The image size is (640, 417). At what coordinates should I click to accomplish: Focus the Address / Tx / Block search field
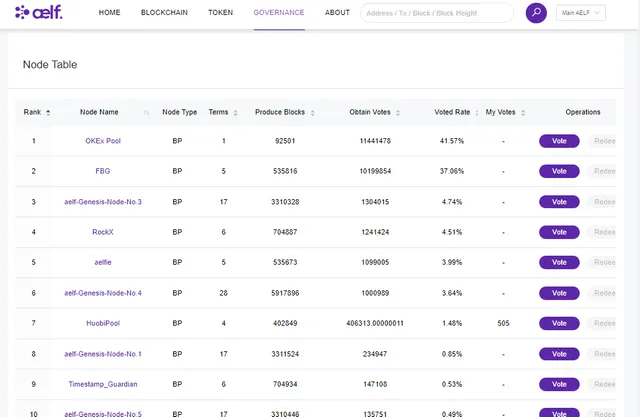[x=437, y=13]
